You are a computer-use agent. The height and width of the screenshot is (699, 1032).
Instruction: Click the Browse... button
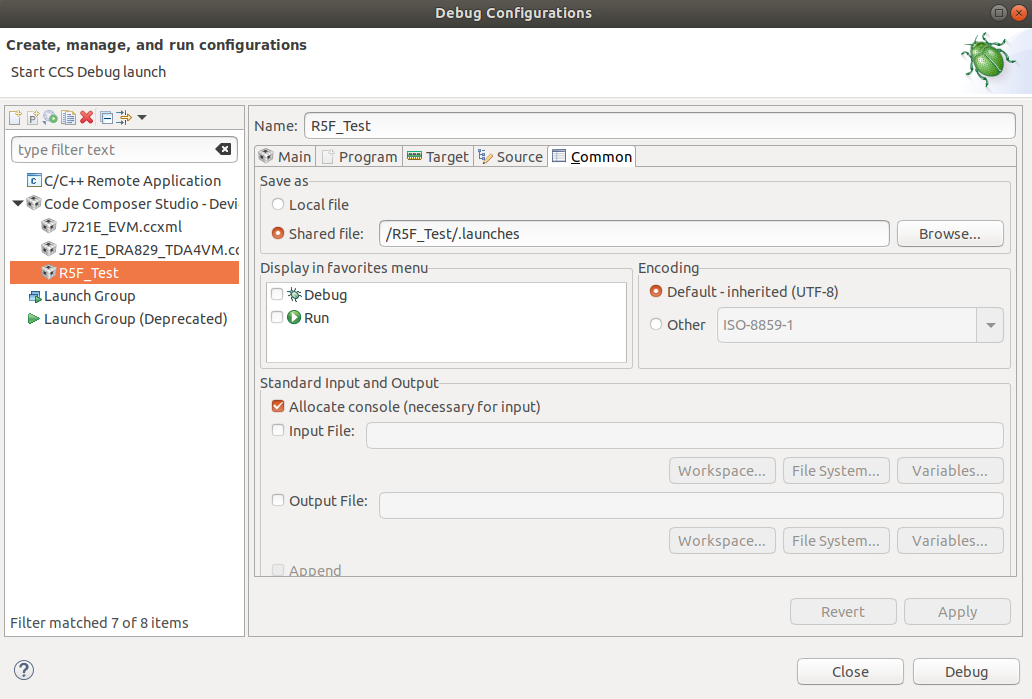[x=949, y=234]
